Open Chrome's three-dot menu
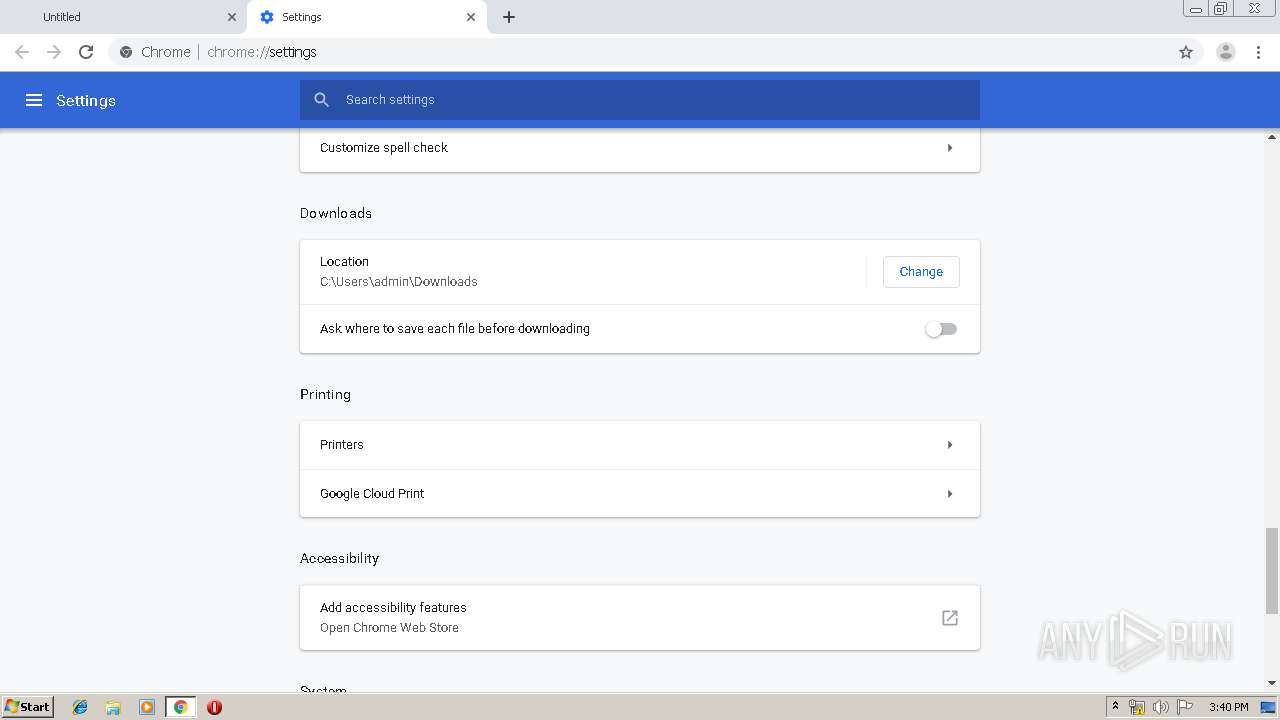 pos(1259,52)
